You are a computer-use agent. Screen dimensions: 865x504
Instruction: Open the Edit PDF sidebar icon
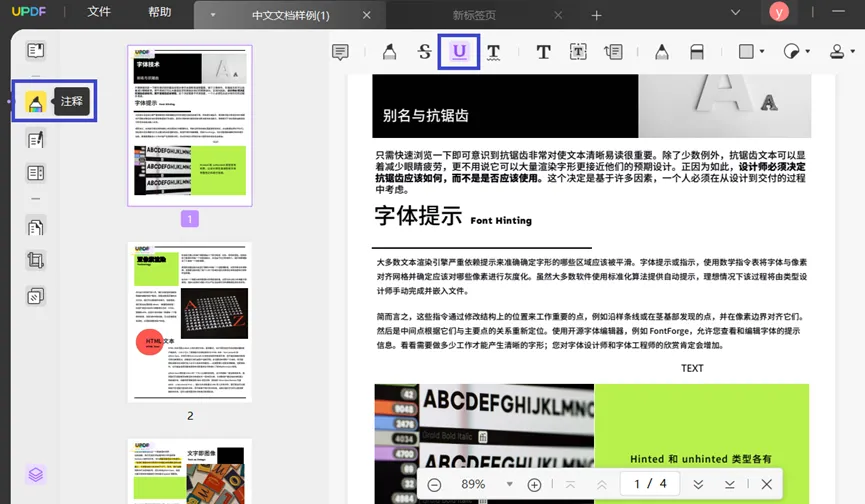pos(35,140)
